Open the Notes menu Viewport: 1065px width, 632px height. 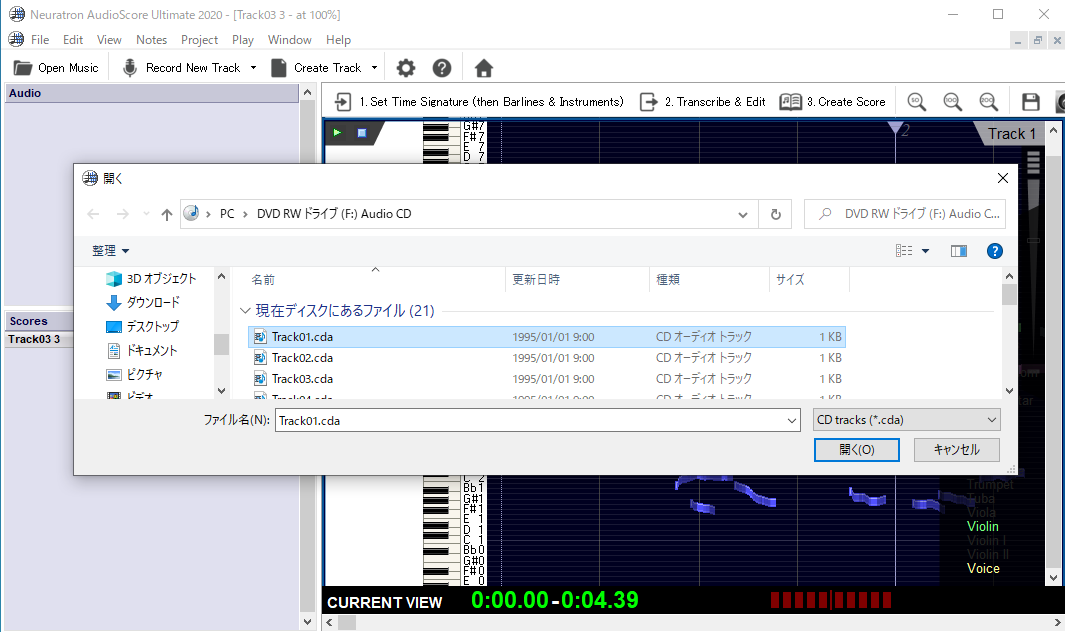click(x=151, y=40)
